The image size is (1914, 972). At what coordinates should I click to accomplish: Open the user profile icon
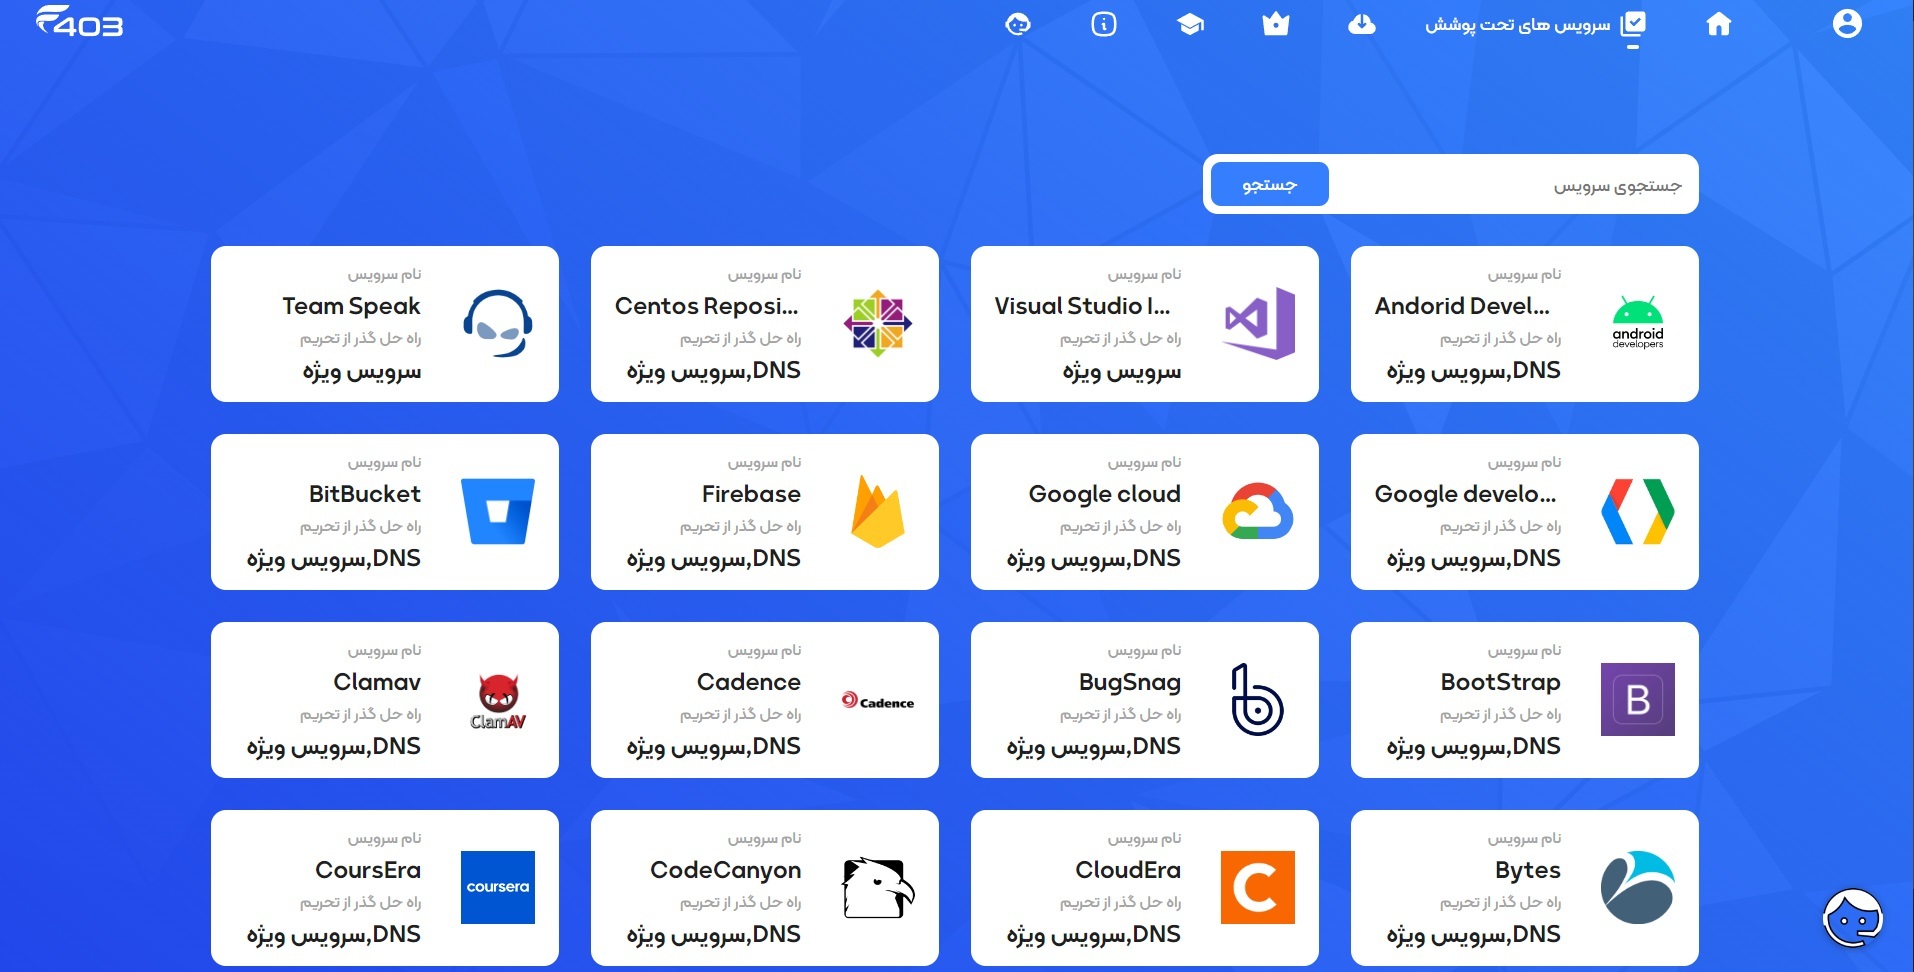point(1847,23)
